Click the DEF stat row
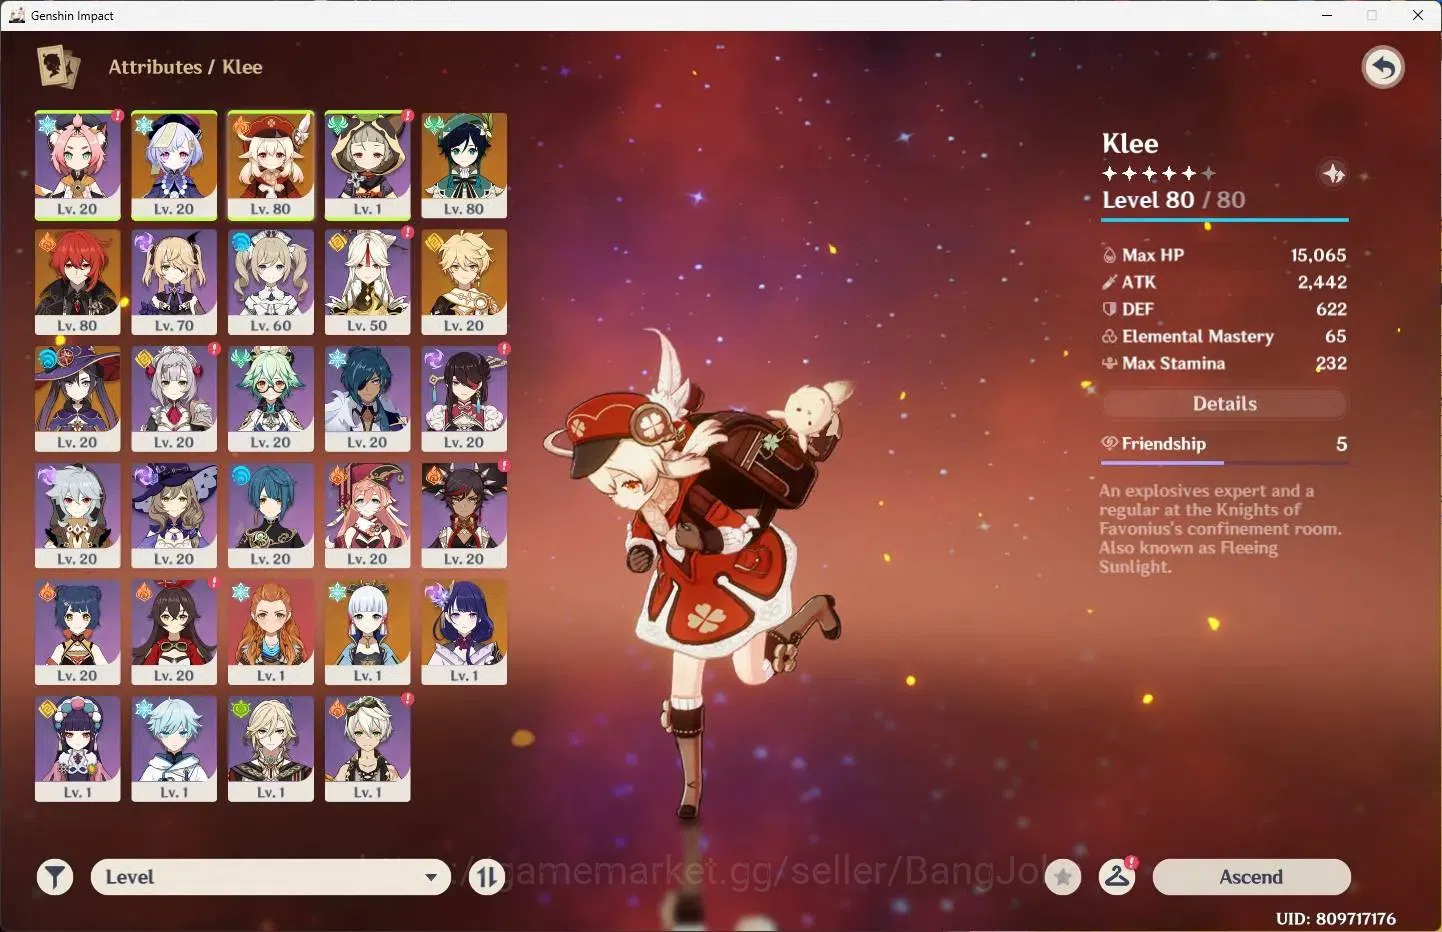The image size is (1442, 932). [1224, 309]
